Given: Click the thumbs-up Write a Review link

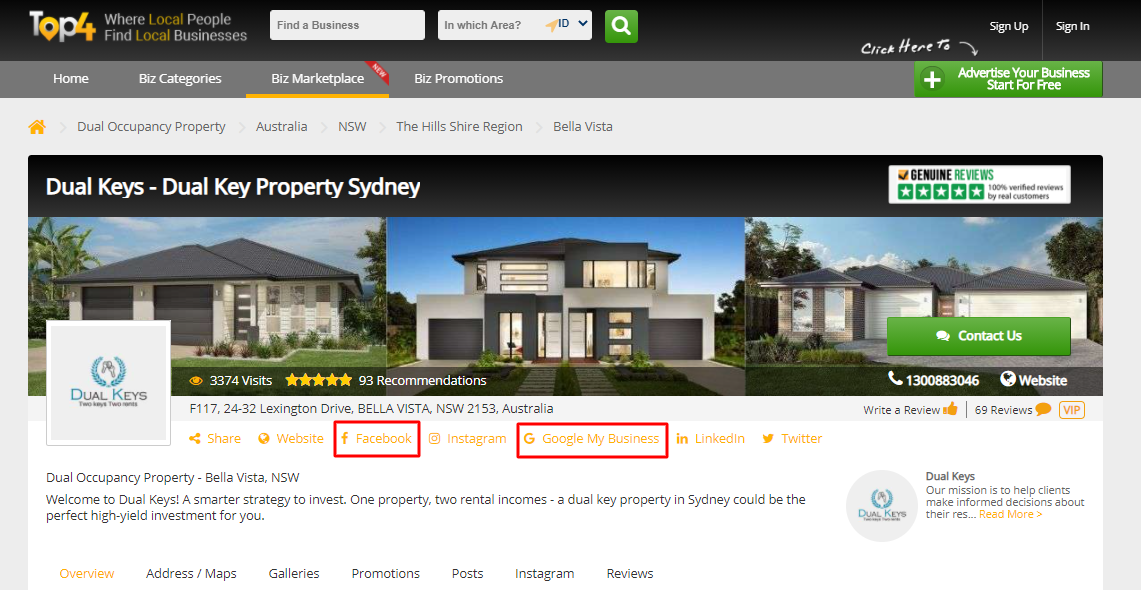Looking at the screenshot, I should tap(910, 410).
